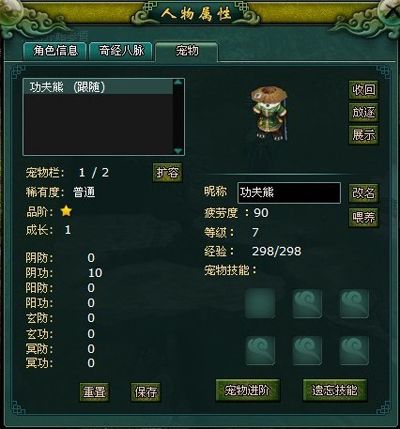Click the 遗忘技能 forget skill button
Viewport: 400px width, 429px height.
coord(335,390)
